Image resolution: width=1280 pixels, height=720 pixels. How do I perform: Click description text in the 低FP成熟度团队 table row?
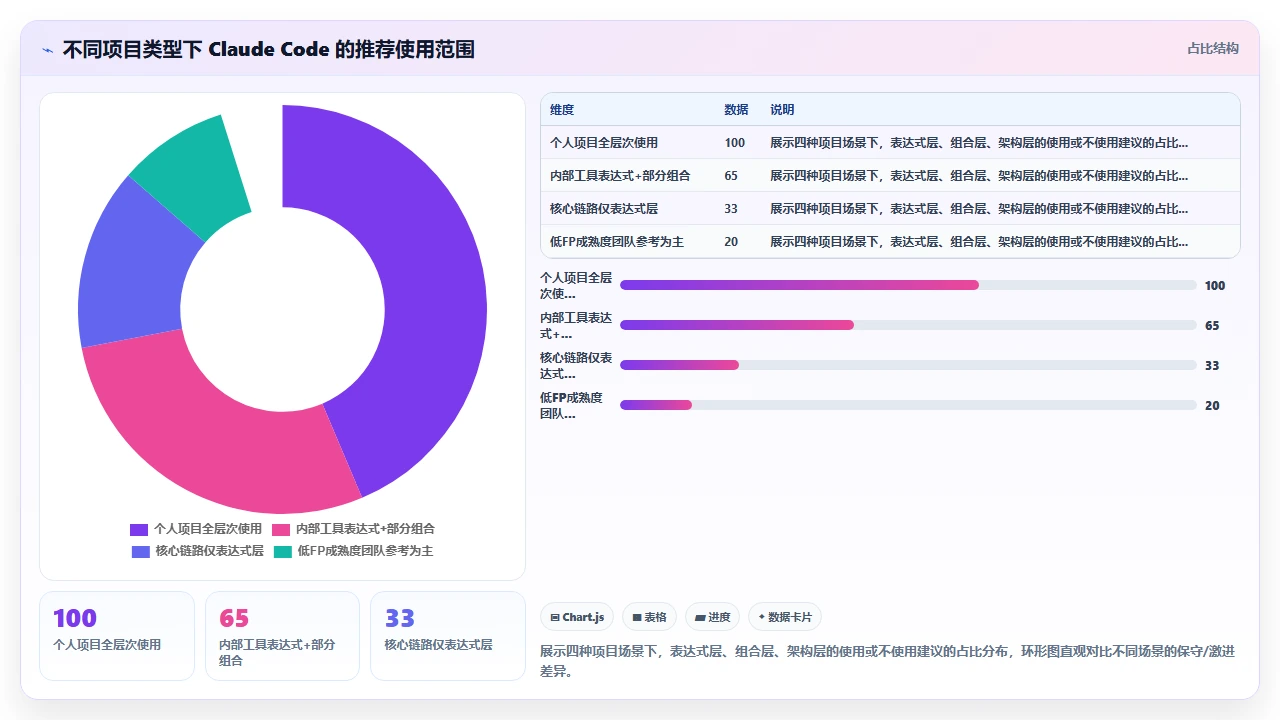[979, 242]
